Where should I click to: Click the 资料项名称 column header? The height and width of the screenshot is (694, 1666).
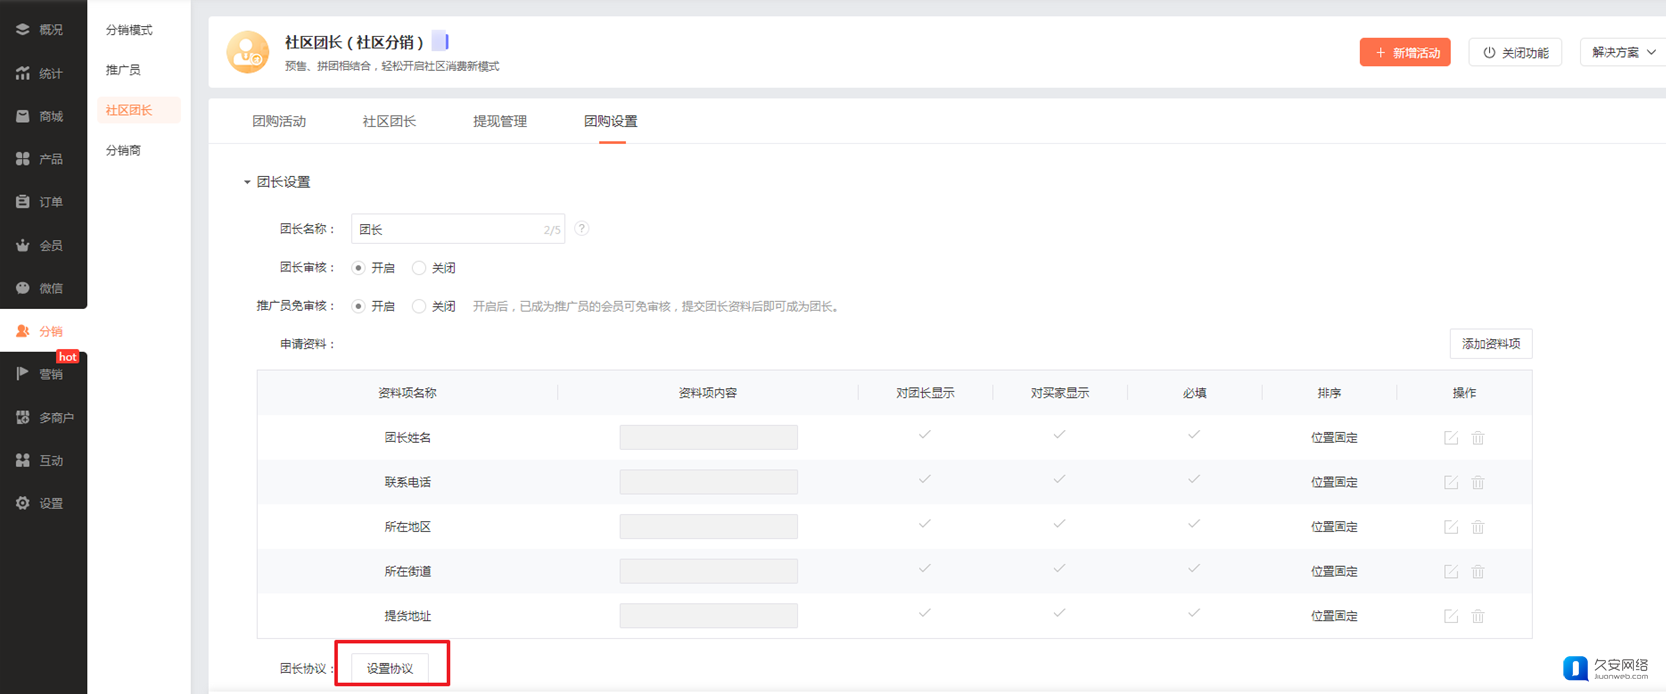407,393
